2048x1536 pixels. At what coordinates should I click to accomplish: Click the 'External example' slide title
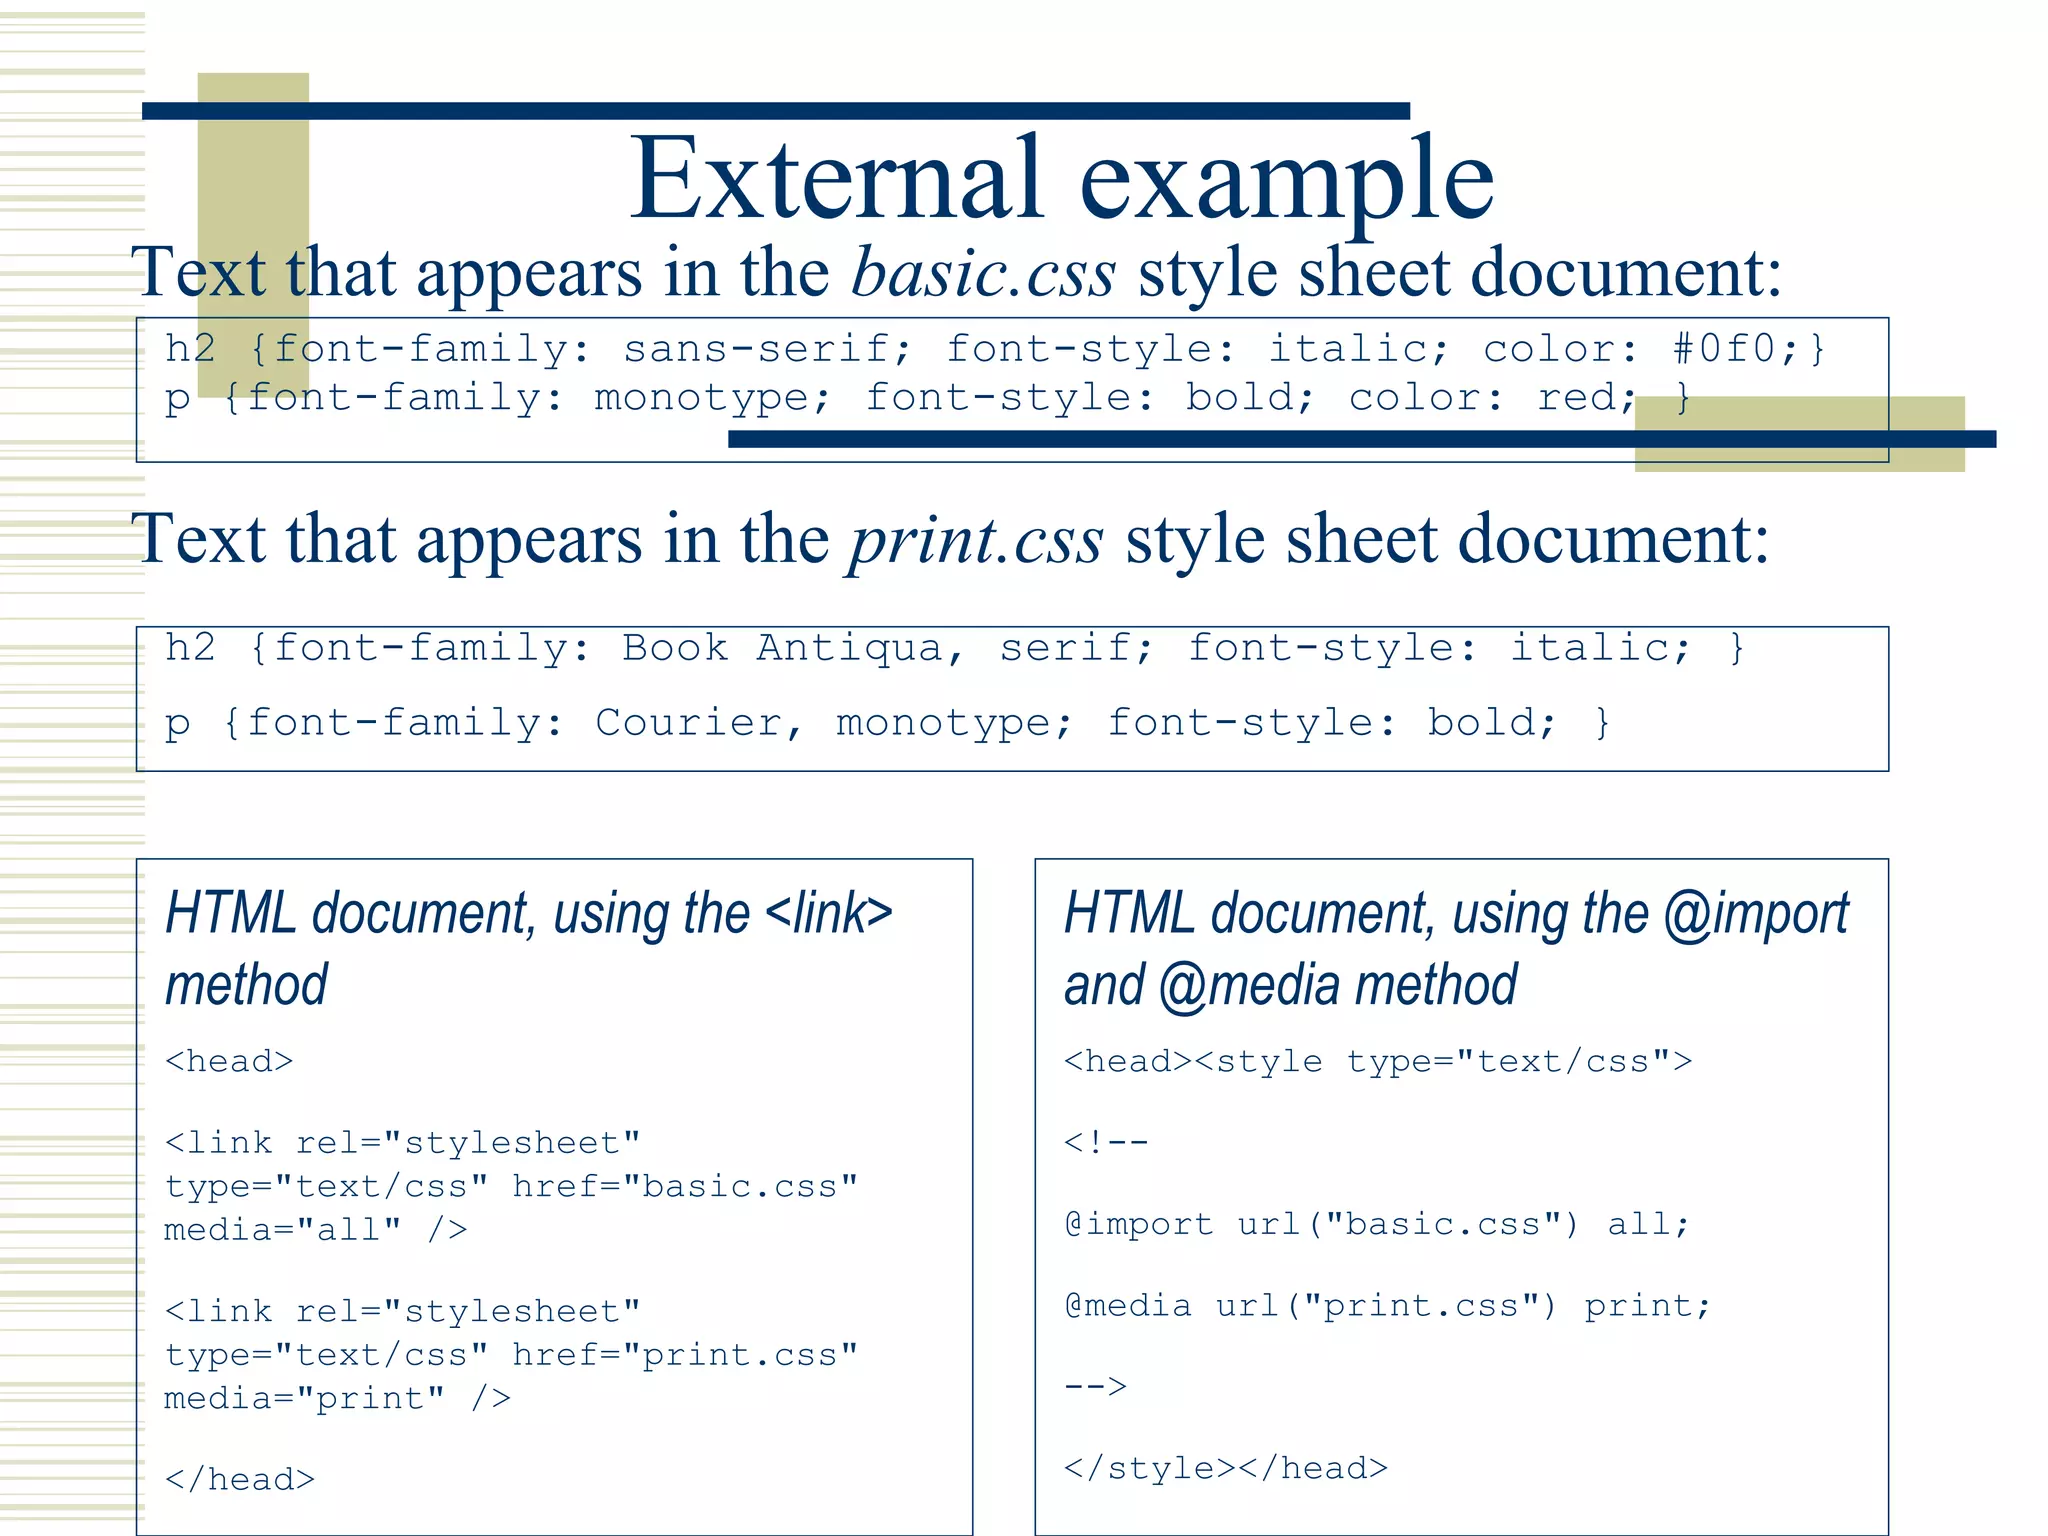(x=1061, y=180)
